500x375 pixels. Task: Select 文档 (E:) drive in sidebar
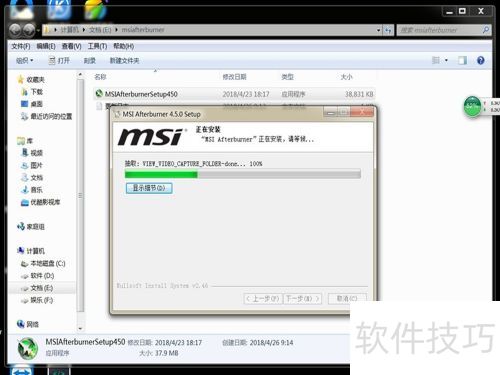[41, 288]
